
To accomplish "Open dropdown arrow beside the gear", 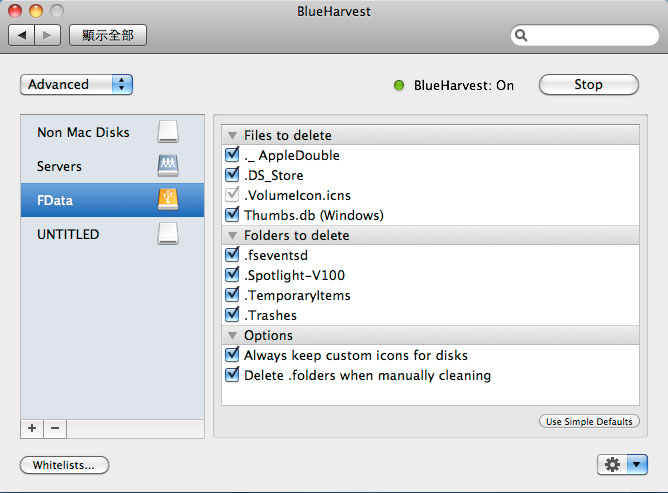I will coord(637,464).
